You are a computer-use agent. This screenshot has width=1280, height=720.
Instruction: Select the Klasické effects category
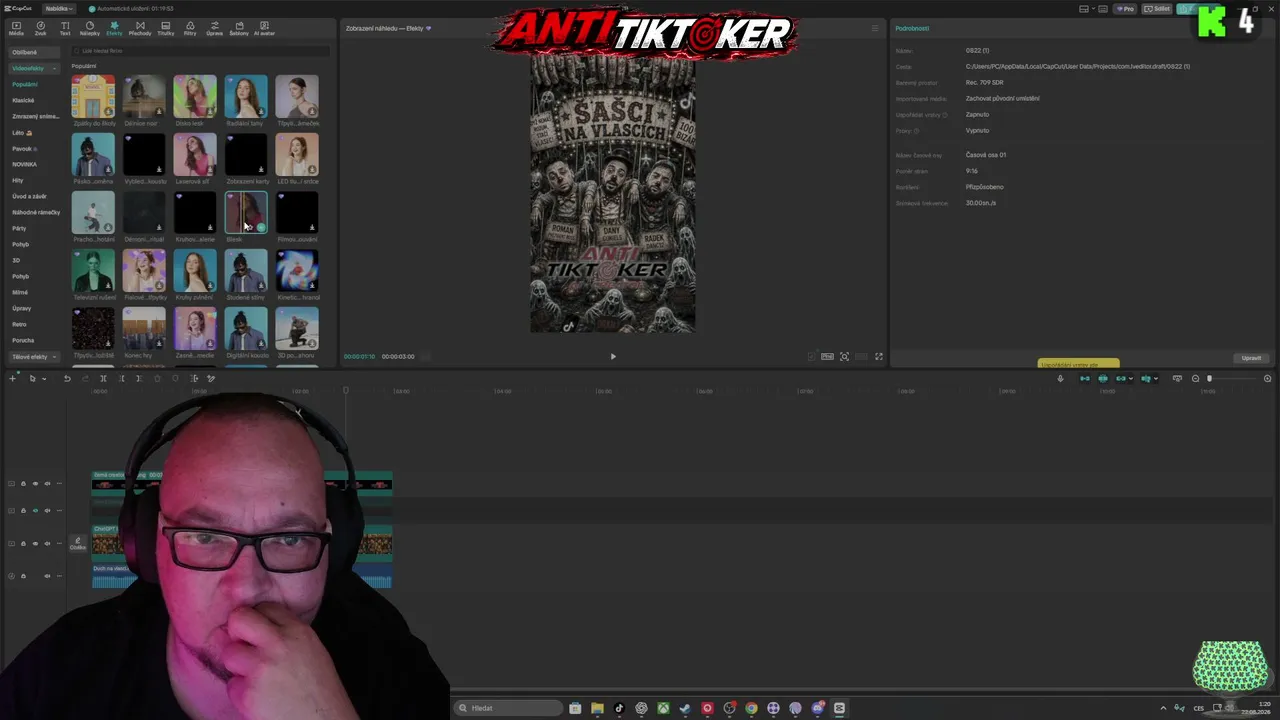pos(23,100)
